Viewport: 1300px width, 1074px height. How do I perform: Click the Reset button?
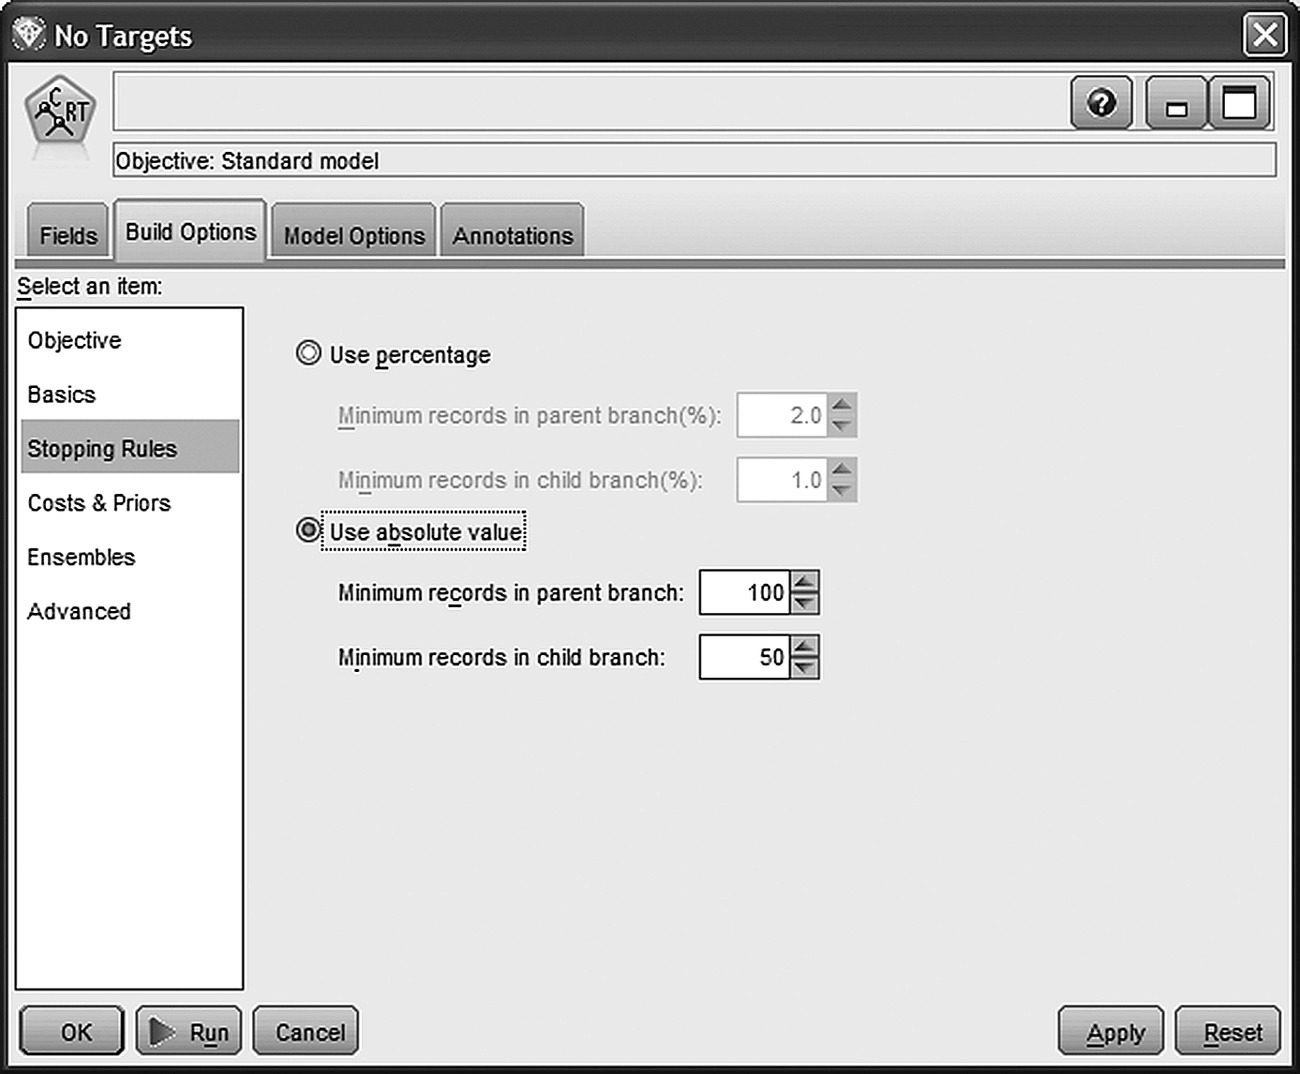coord(1228,1031)
